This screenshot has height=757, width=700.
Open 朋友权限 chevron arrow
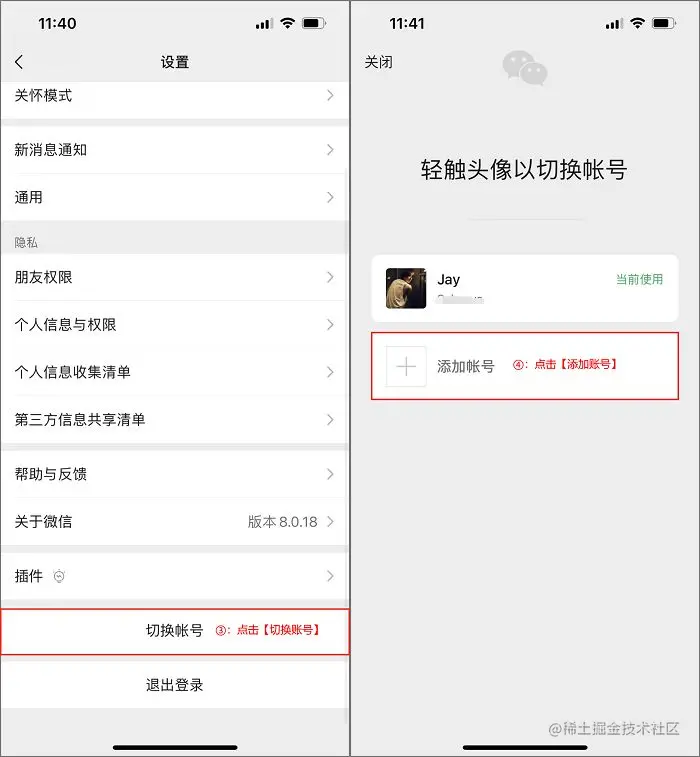(330, 277)
